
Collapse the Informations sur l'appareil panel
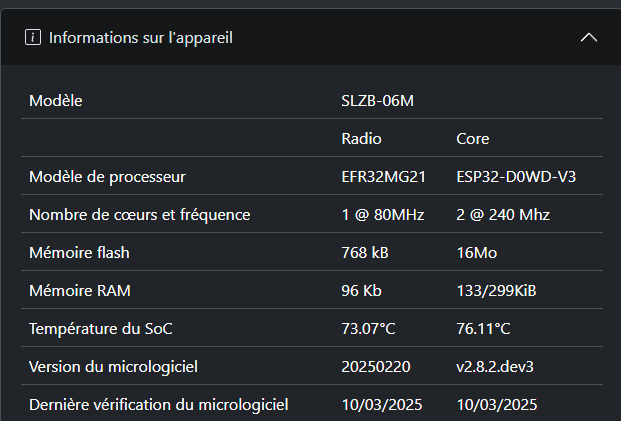coord(589,38)
